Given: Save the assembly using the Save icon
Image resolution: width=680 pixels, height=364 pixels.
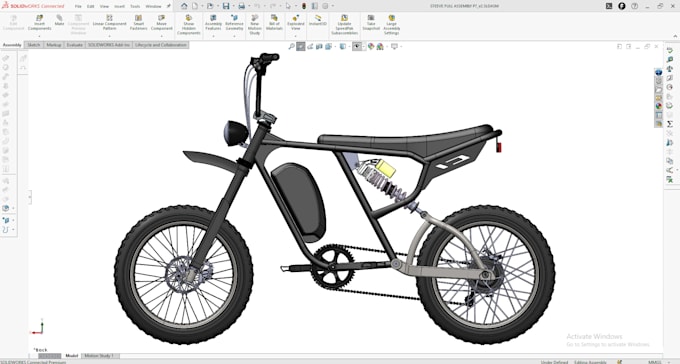Looking at the screenshot, I should (x=226, y=6).
